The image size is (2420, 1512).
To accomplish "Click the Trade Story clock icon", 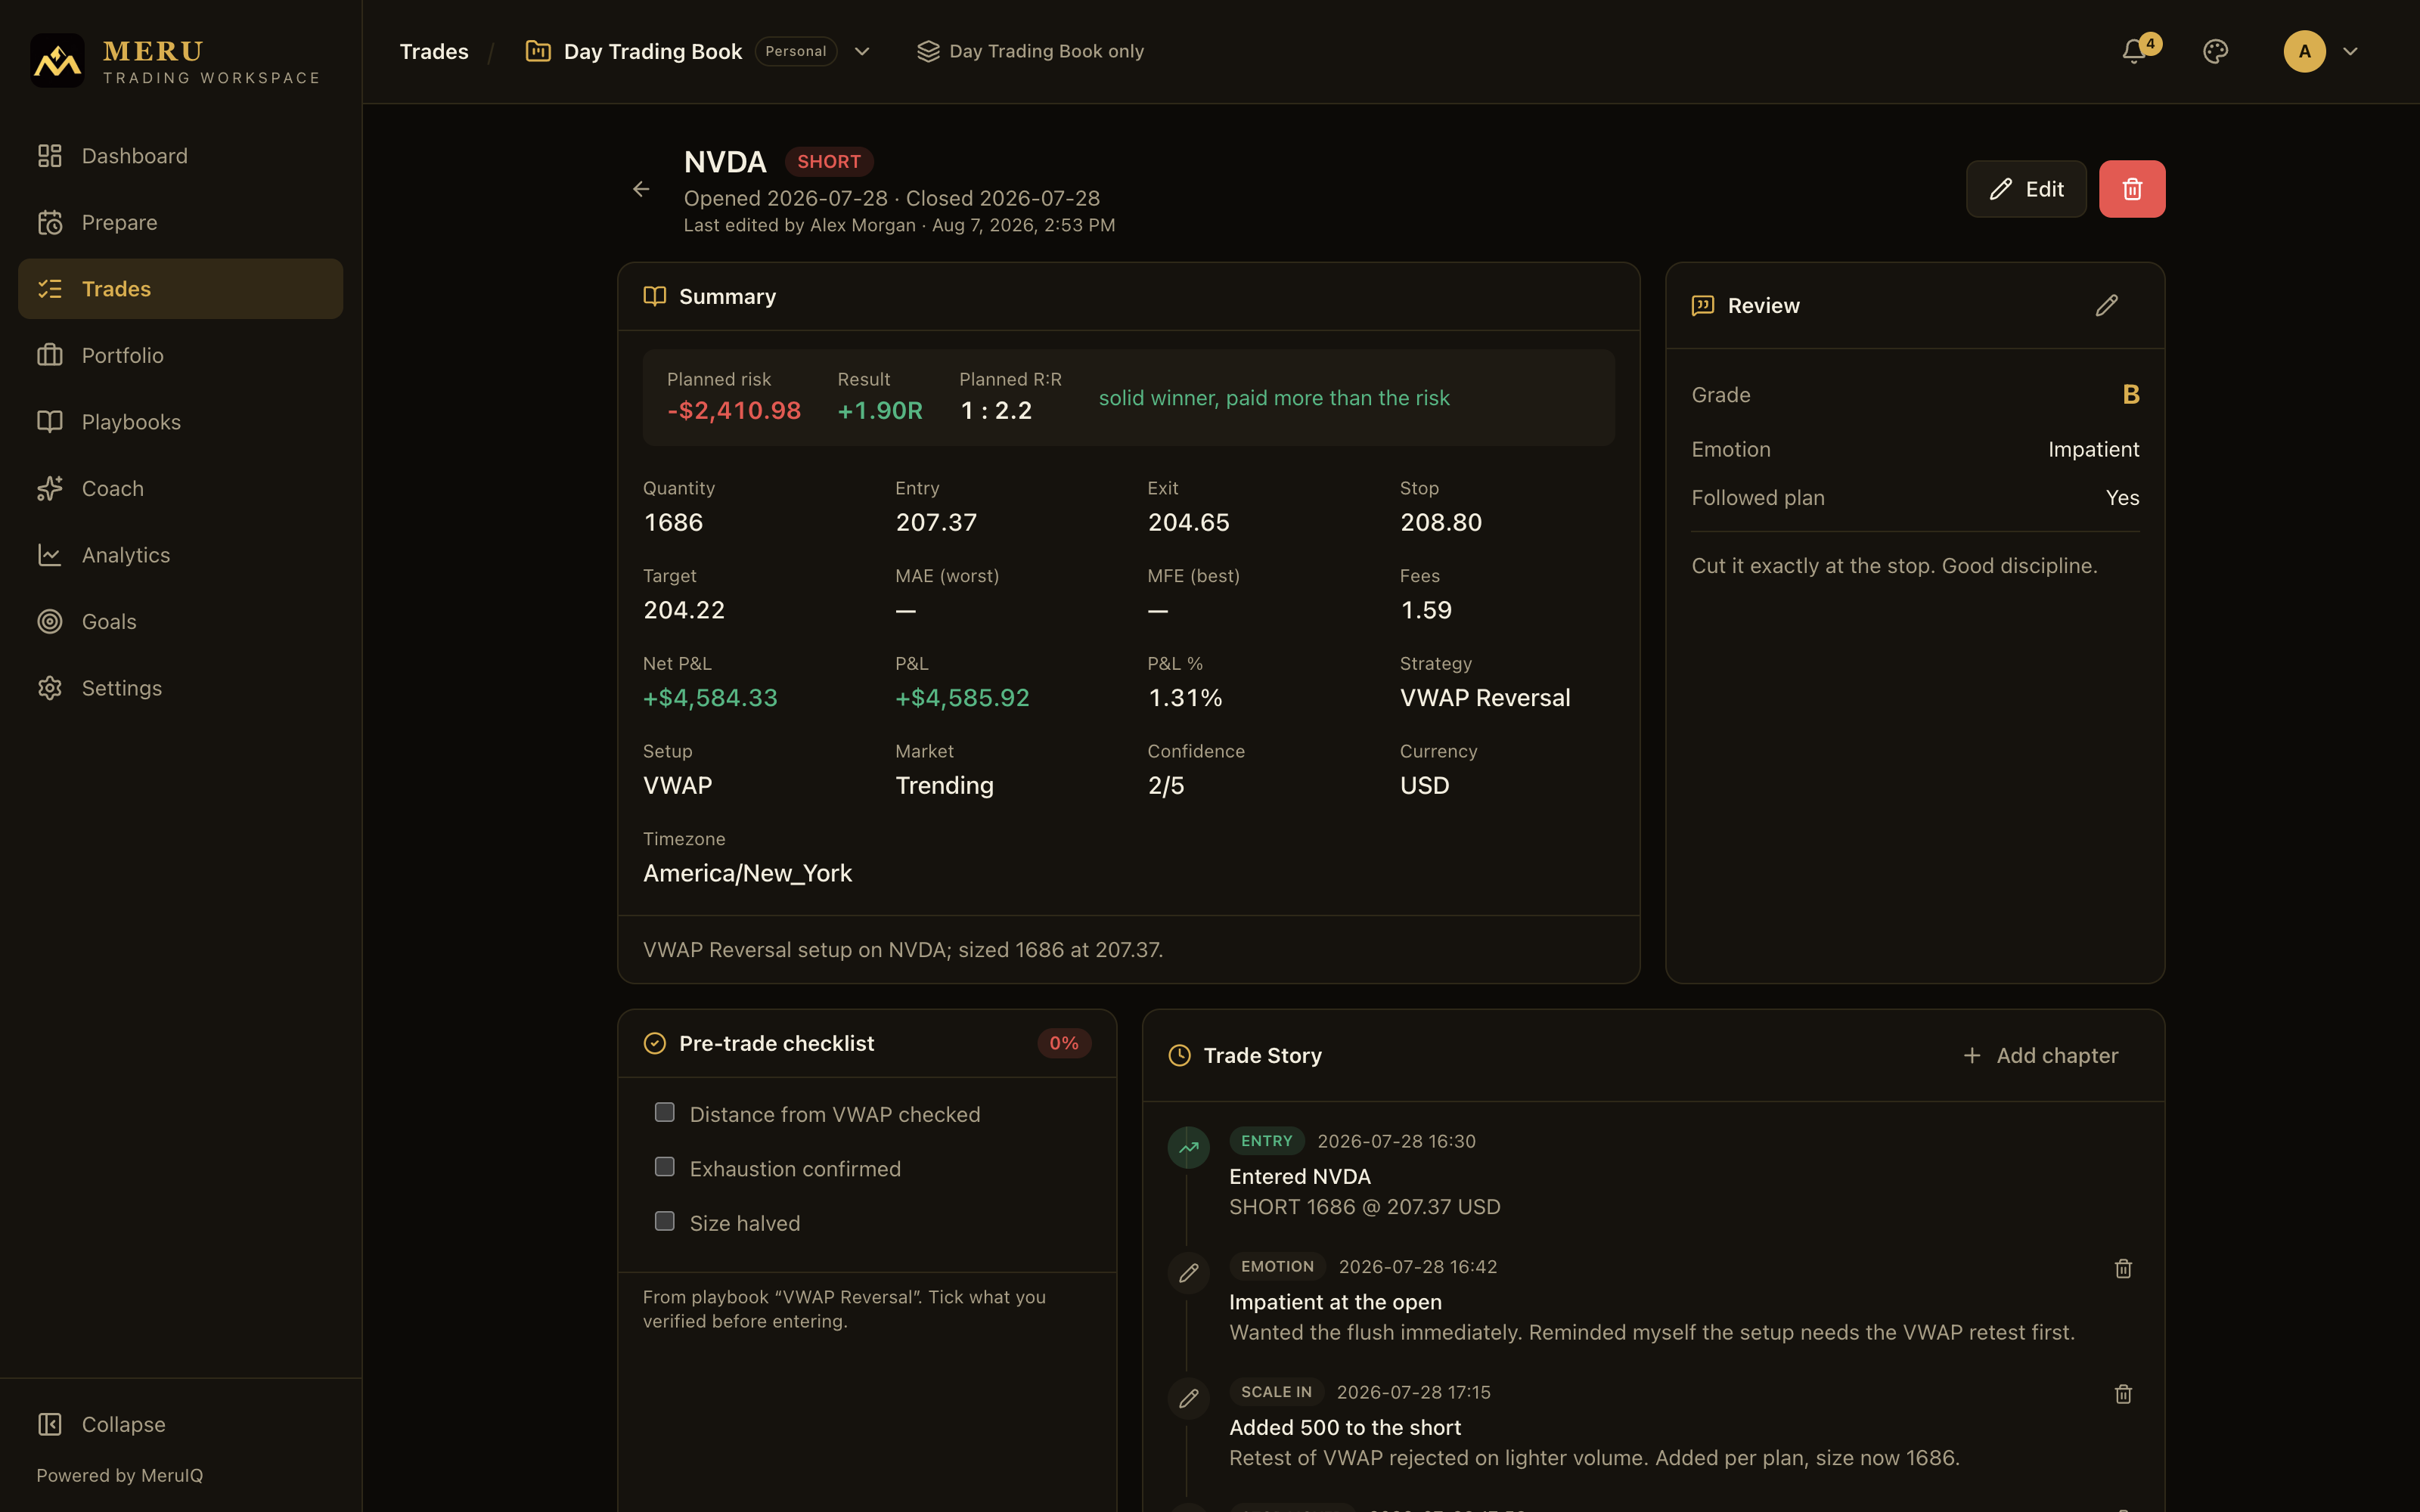I will pyautogui.click(x=1179, y=1055).
